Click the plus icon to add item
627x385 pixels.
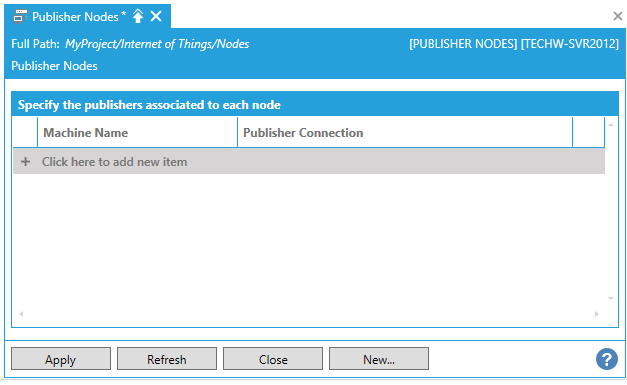click(x=26, y=162)
